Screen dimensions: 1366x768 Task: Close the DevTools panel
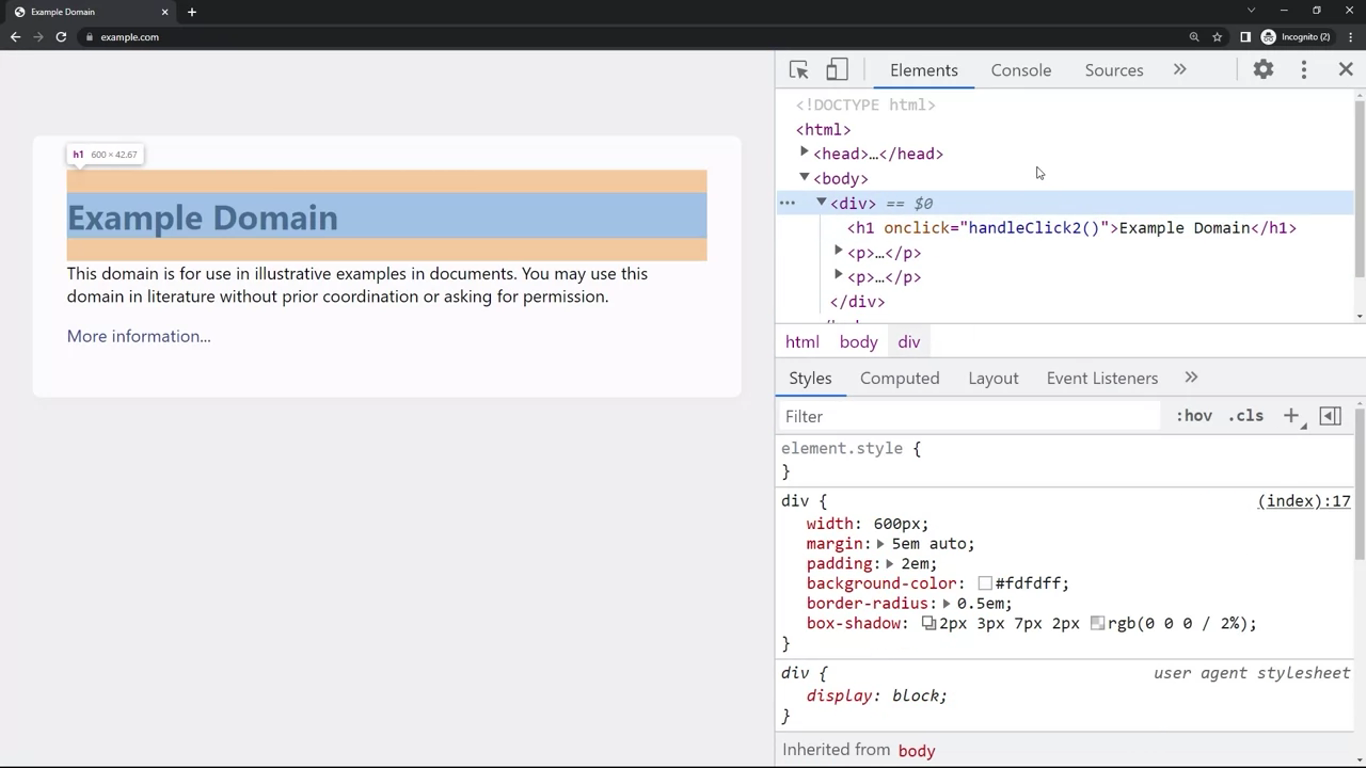[1345, 70]
